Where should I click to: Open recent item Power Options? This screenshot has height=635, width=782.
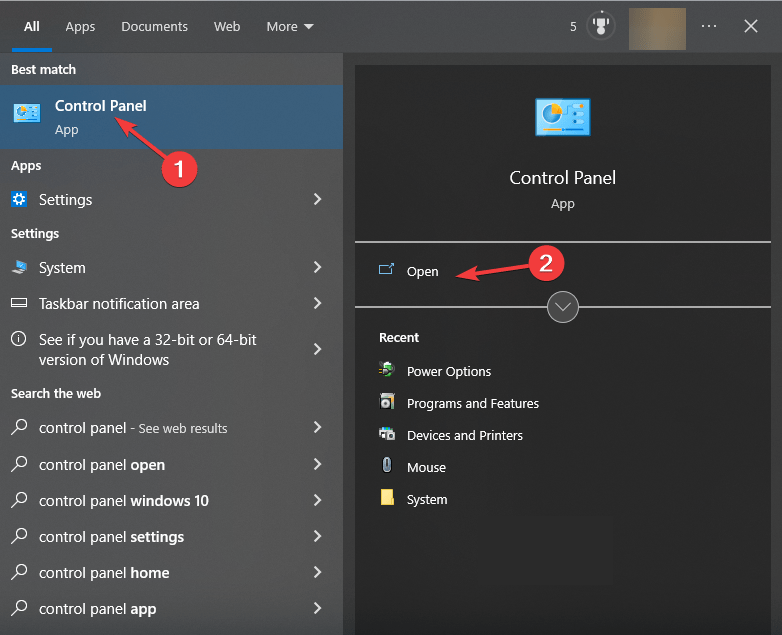click(448, 371)
